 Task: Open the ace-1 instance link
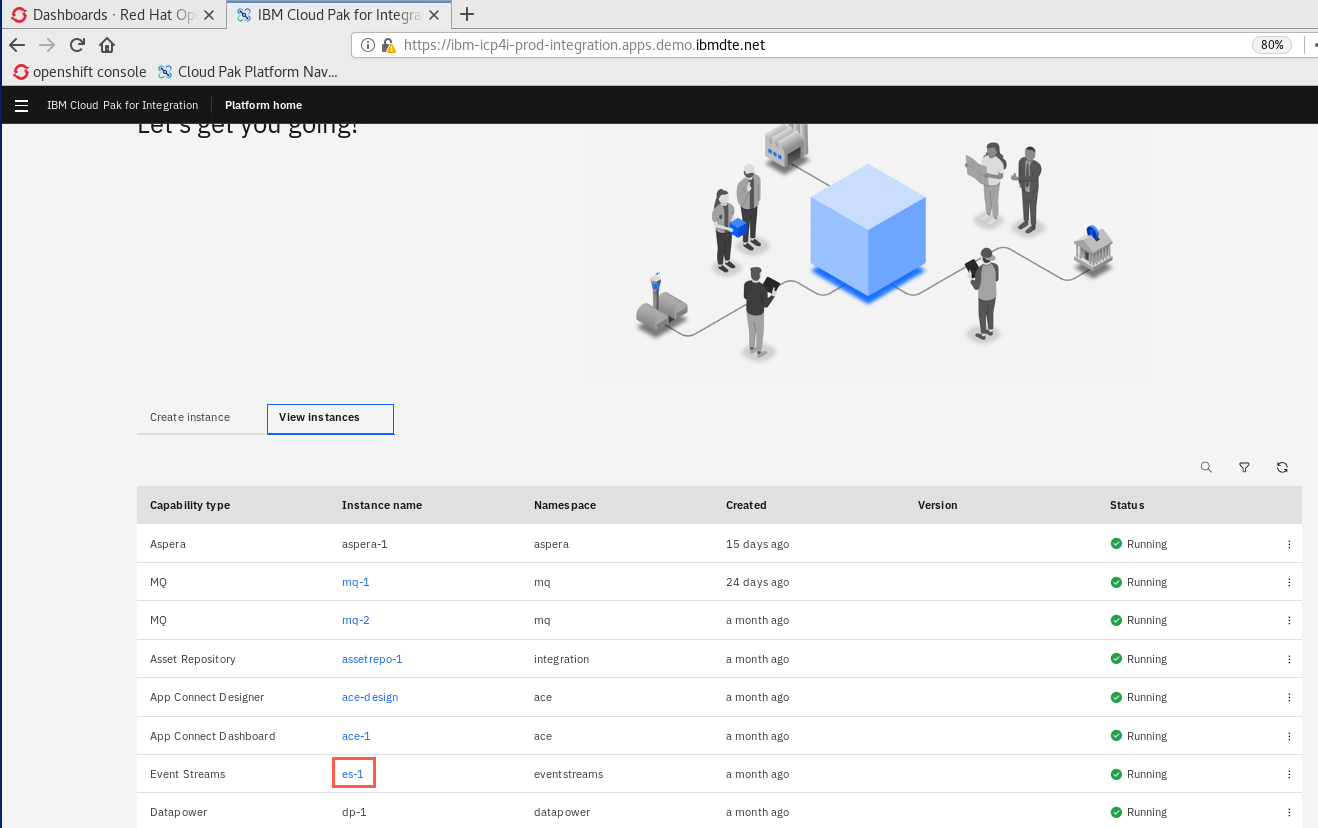tap(356, 736)
